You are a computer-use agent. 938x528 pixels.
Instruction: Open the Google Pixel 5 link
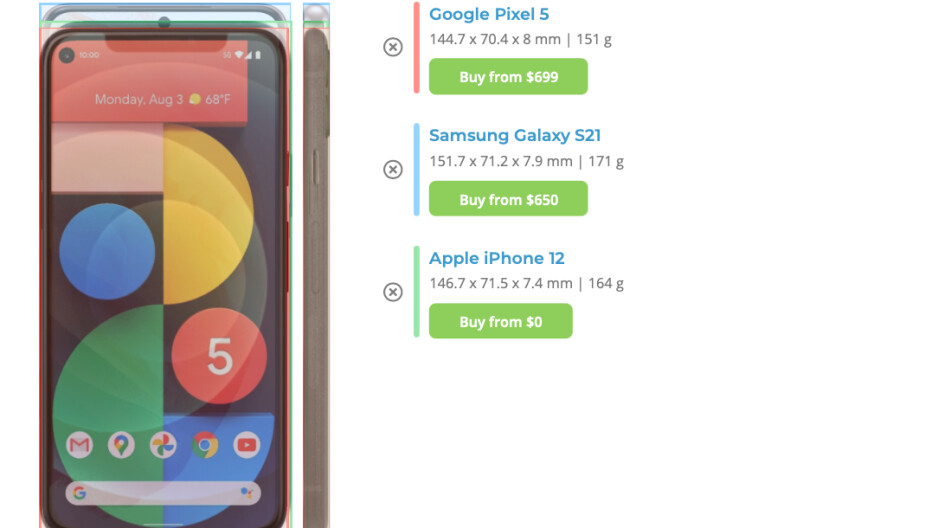(489, 14)
